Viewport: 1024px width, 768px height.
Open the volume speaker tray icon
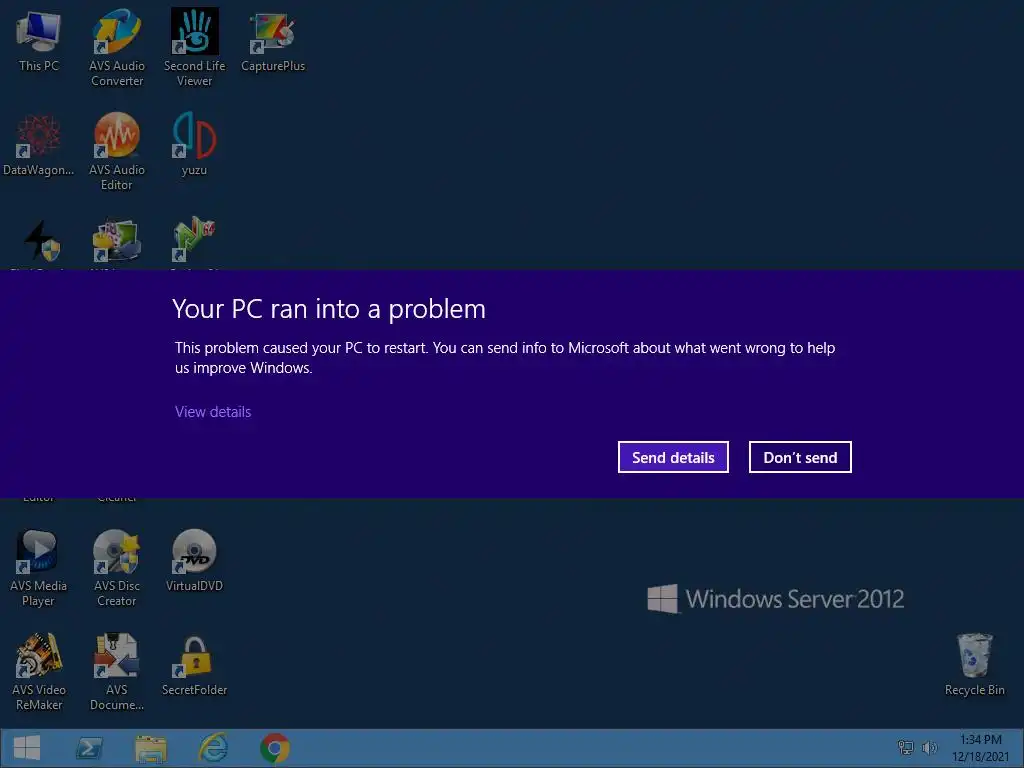click(x=929, y=748)
